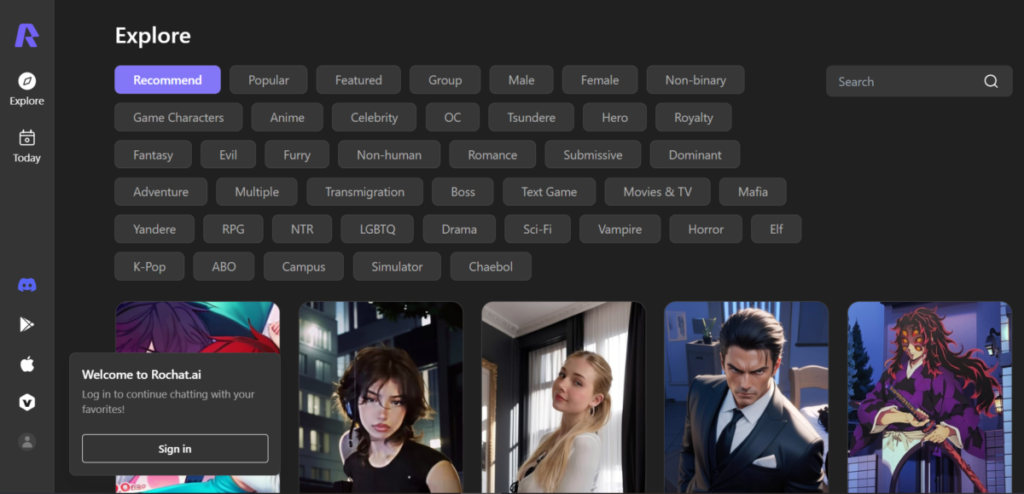Open the user profile avatar icon
This screenshot has width=1024, height=494.
click(x=27, y=441)
